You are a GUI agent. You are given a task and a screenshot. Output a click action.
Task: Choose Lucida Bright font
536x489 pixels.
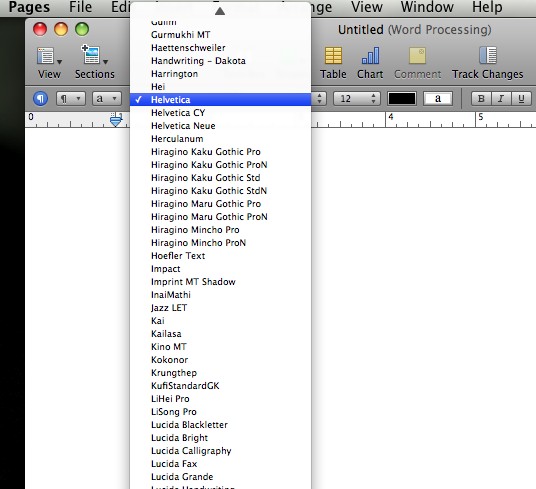[220, 438]
